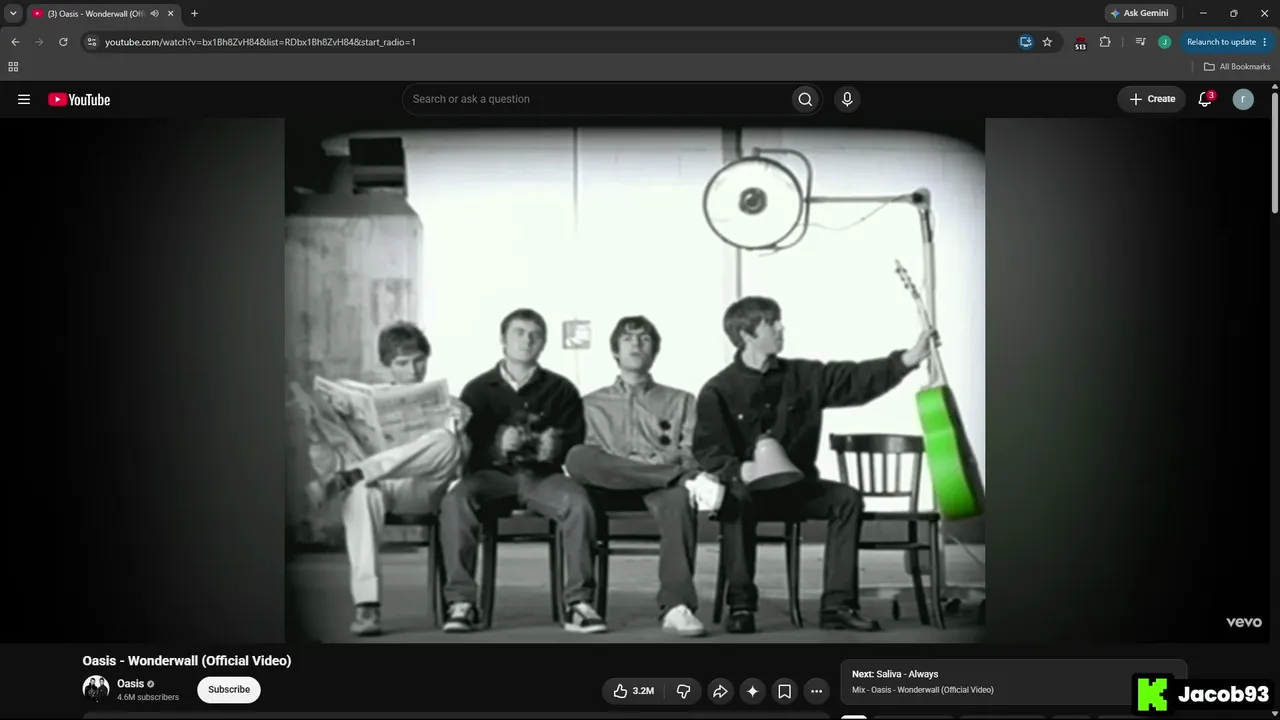Image resolution: width=1280 pixels, height=720 pixels.
Task: Click 'Mix - Oasis - Wonderwall (Official Video)' text
Action: pyautogui.click(x=923, y=690)
